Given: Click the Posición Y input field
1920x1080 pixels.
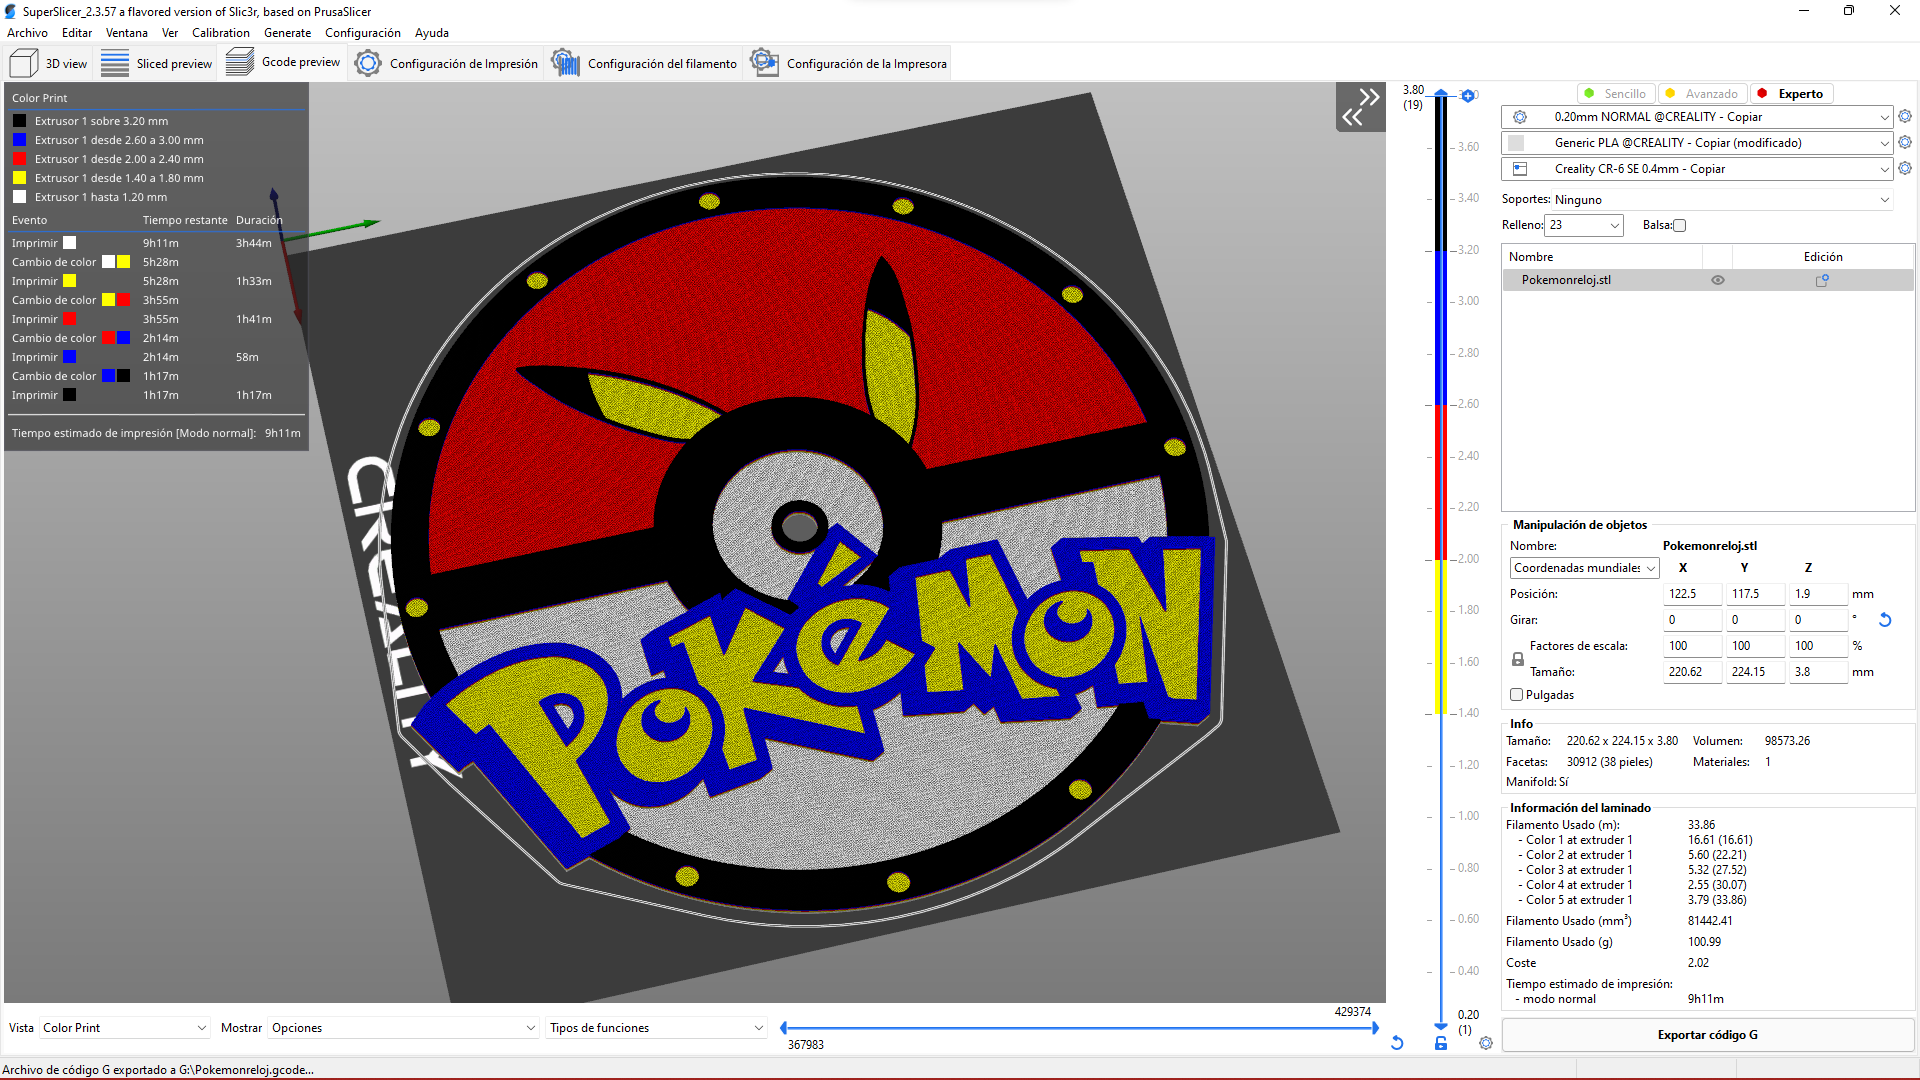Looking at the screenshot, I should (1756, 594).
